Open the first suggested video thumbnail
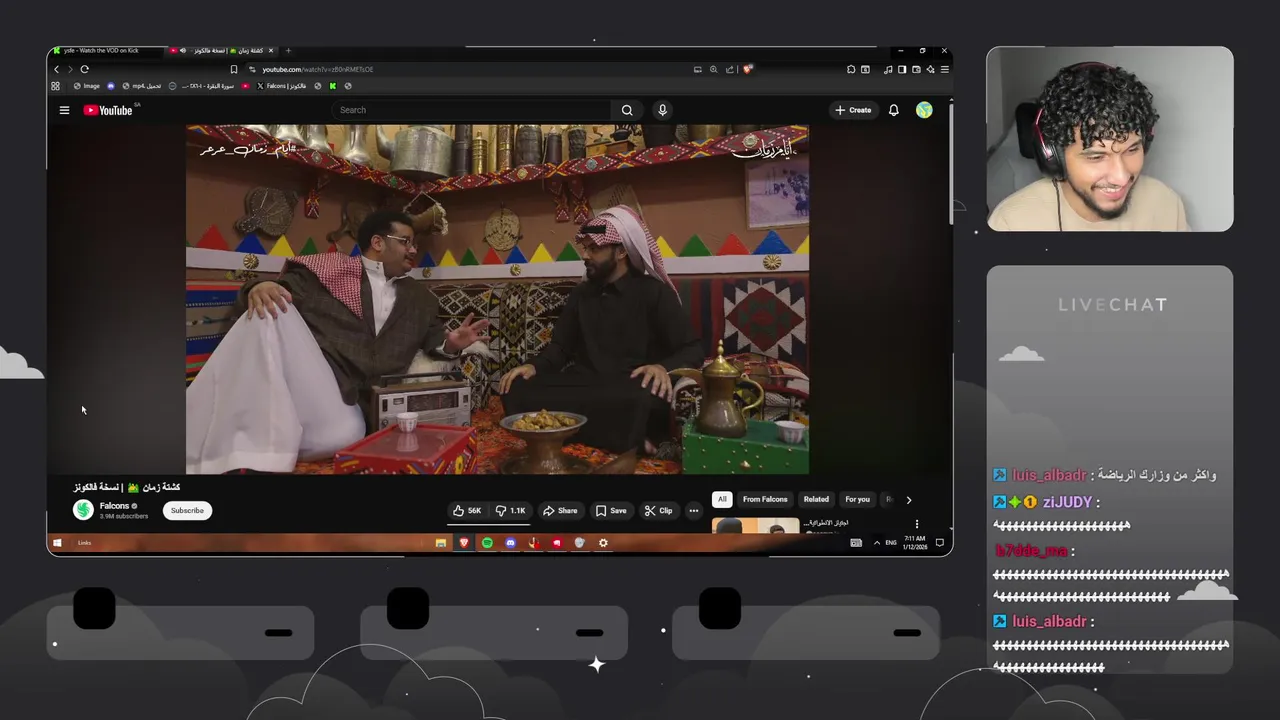Screen dimensions: 1280x720 [755, 526]
